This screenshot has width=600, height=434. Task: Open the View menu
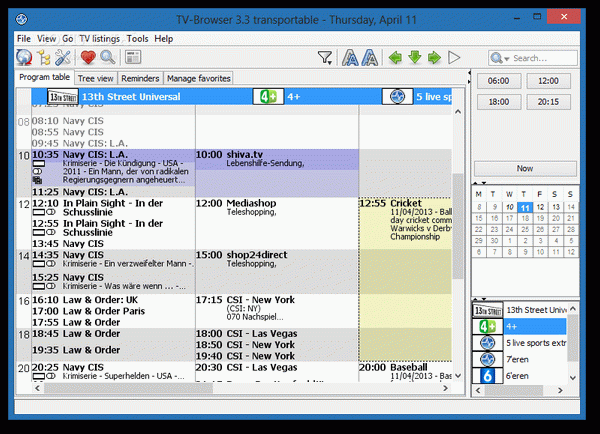pyautogui.click(x=46, y=39)
